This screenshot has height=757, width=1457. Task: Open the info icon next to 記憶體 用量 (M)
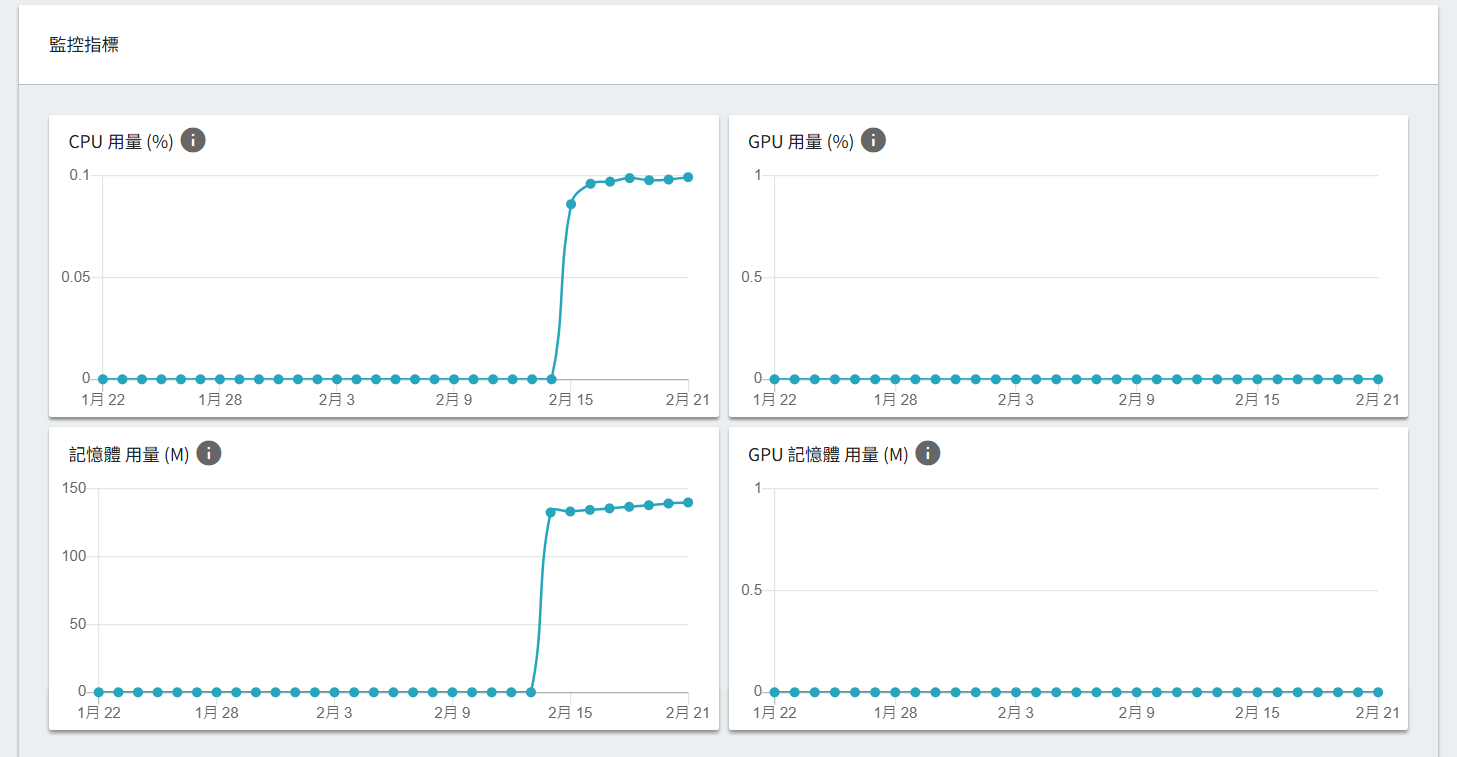(208, 453)
